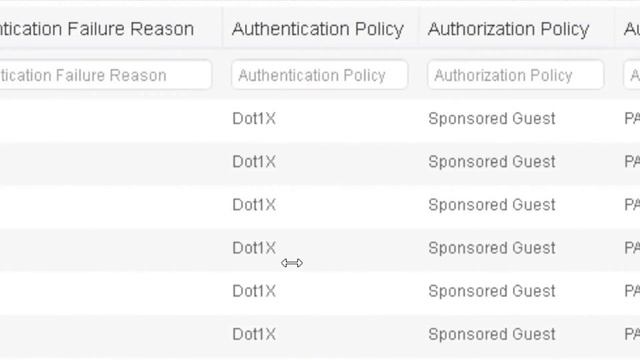The height and width of the screenshot is (360, 640).
Task: Focus the Authentication Failure Reason filter box
Action: pos(106,75)
